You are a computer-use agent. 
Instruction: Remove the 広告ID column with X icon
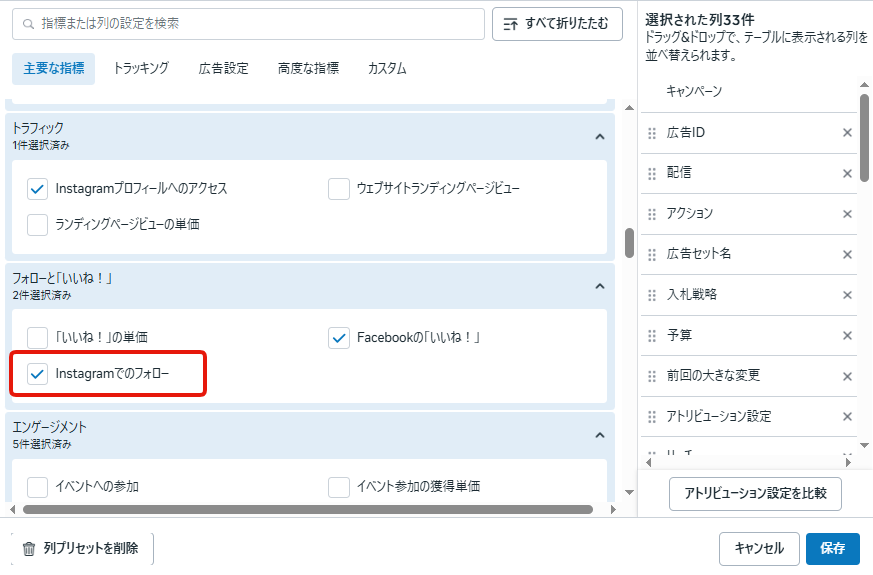click(x=847, y=133)
